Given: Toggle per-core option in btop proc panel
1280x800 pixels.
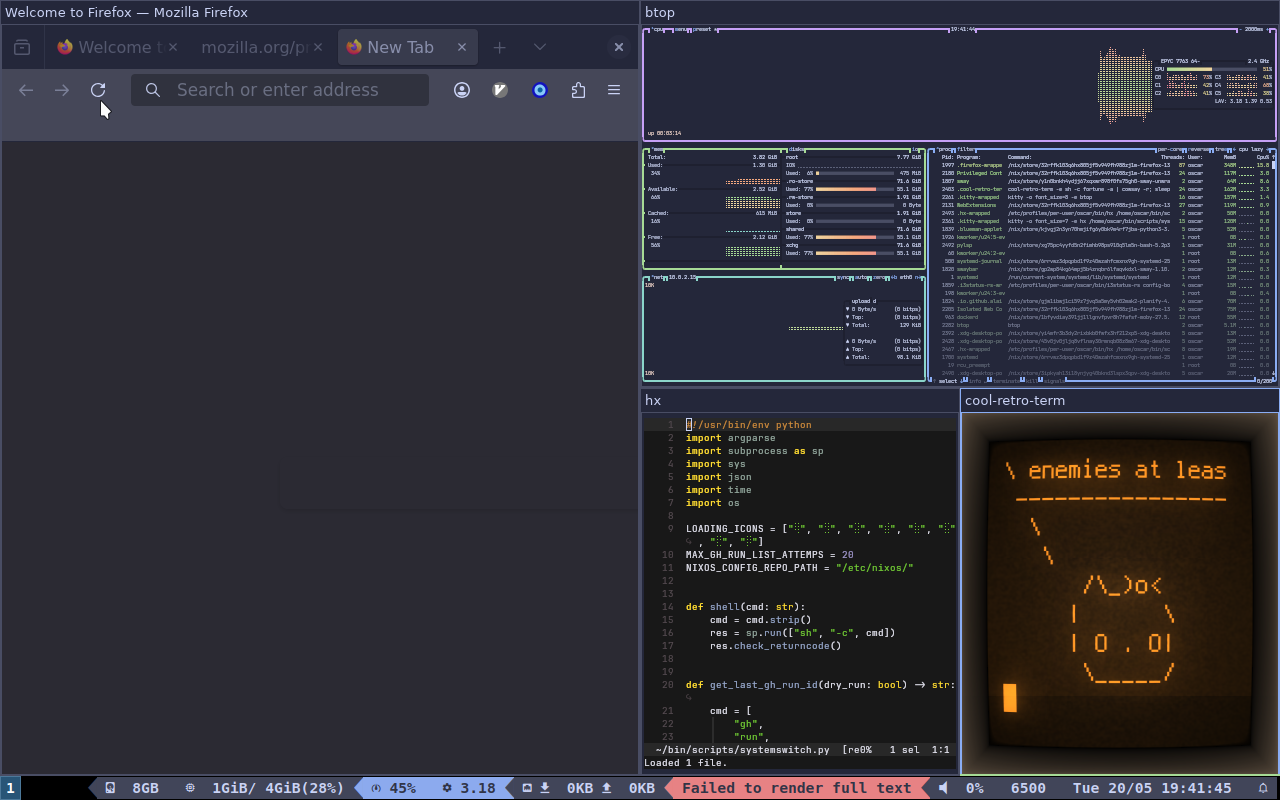Looking at the screenshot, I should click(1171, 149).
